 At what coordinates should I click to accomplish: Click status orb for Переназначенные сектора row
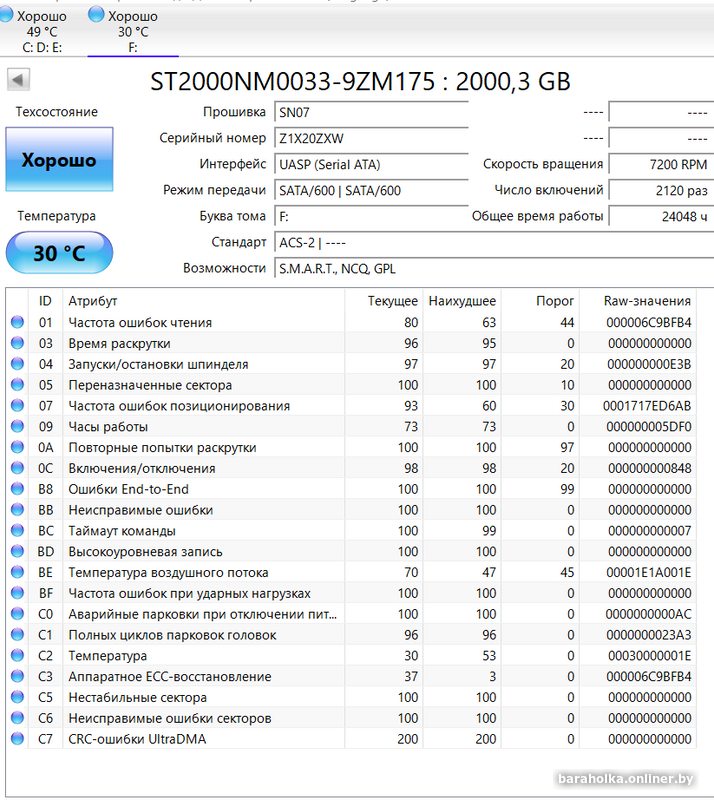17,385
